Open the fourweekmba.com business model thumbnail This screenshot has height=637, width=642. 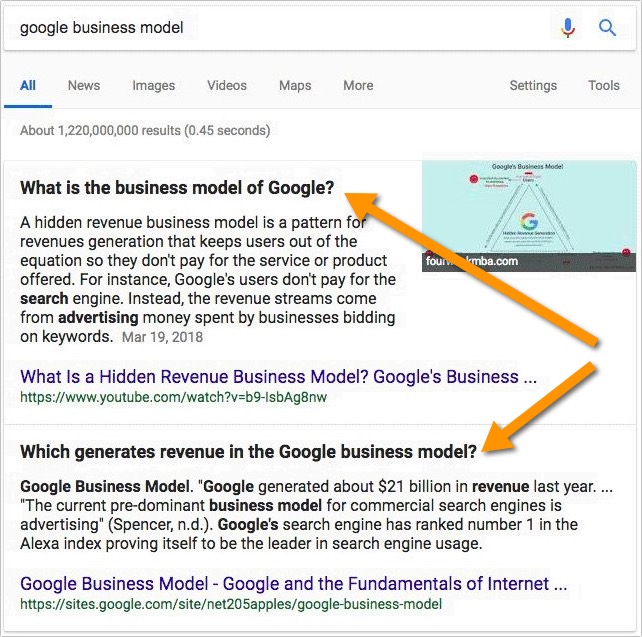528,216
